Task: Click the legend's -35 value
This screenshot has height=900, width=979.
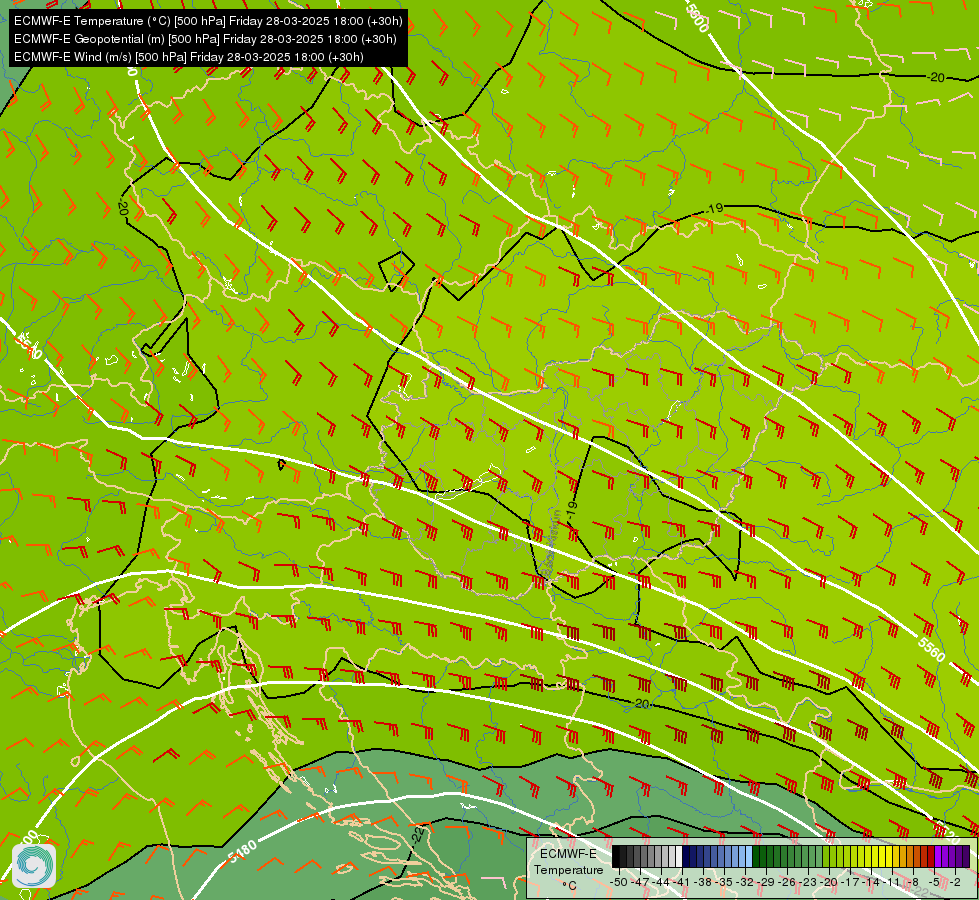Action: (x=724, y=883)
